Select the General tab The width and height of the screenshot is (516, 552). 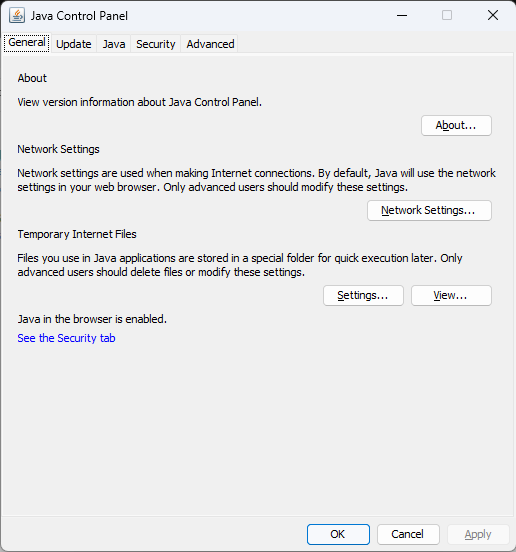27,43
